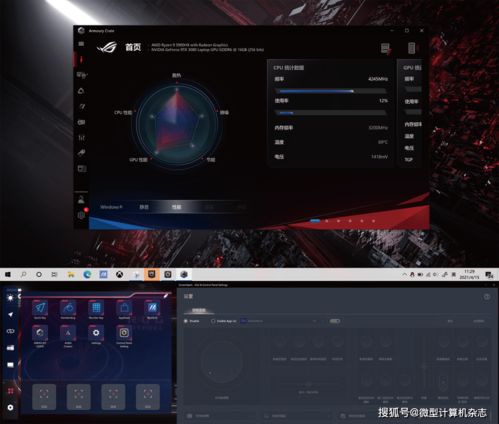
Task: Launch the Number Key grid tile
Action: coord(96,308)
